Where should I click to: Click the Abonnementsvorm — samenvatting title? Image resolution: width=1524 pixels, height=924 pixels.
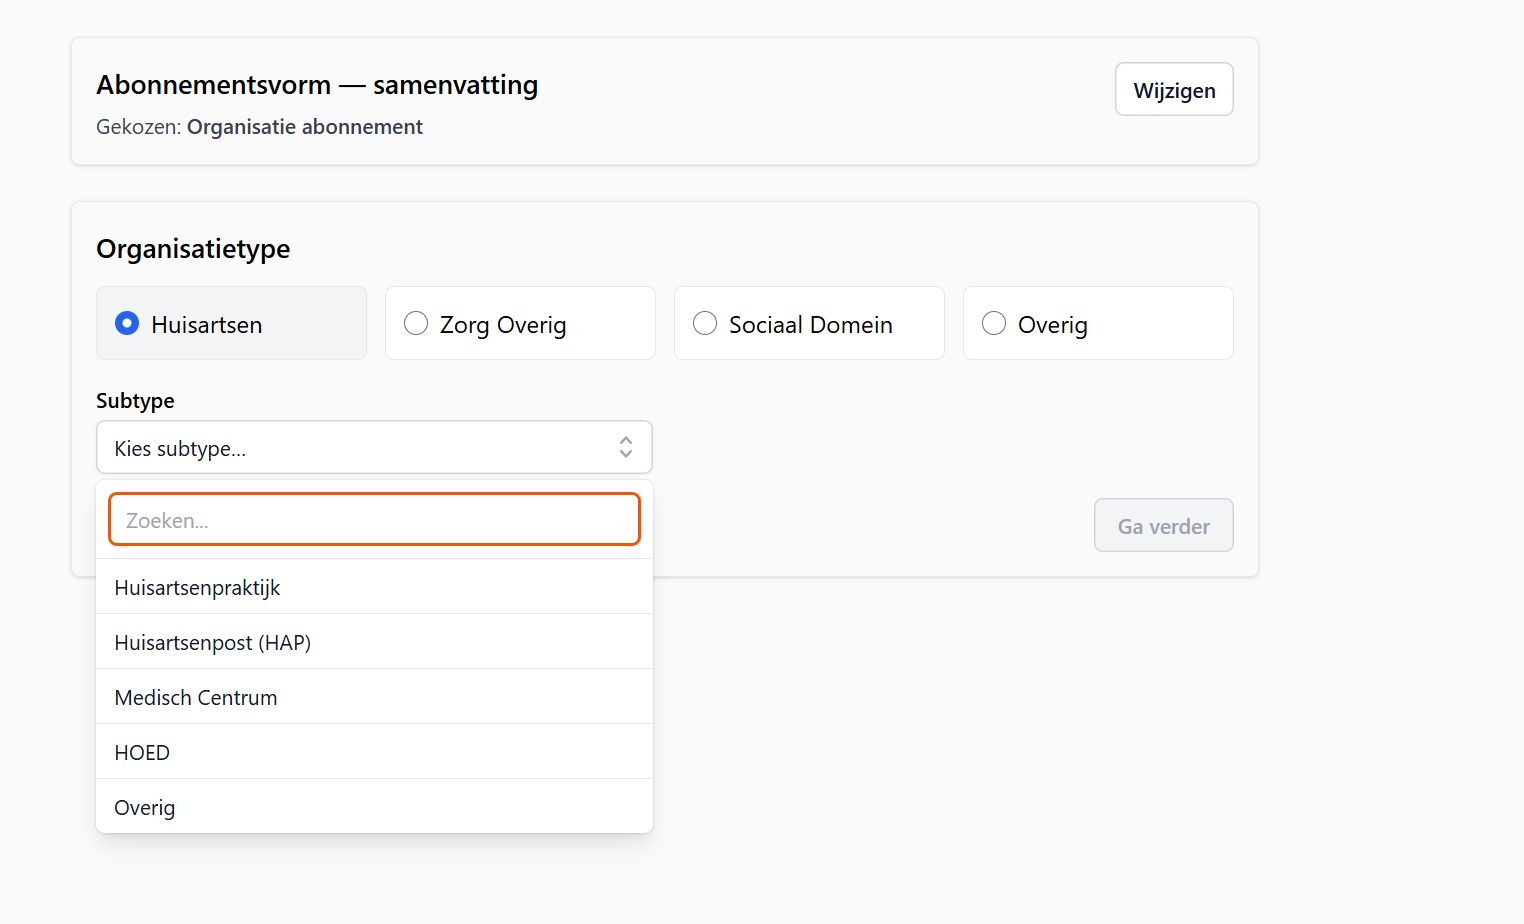pyautogui.click(x=317, y=86)
